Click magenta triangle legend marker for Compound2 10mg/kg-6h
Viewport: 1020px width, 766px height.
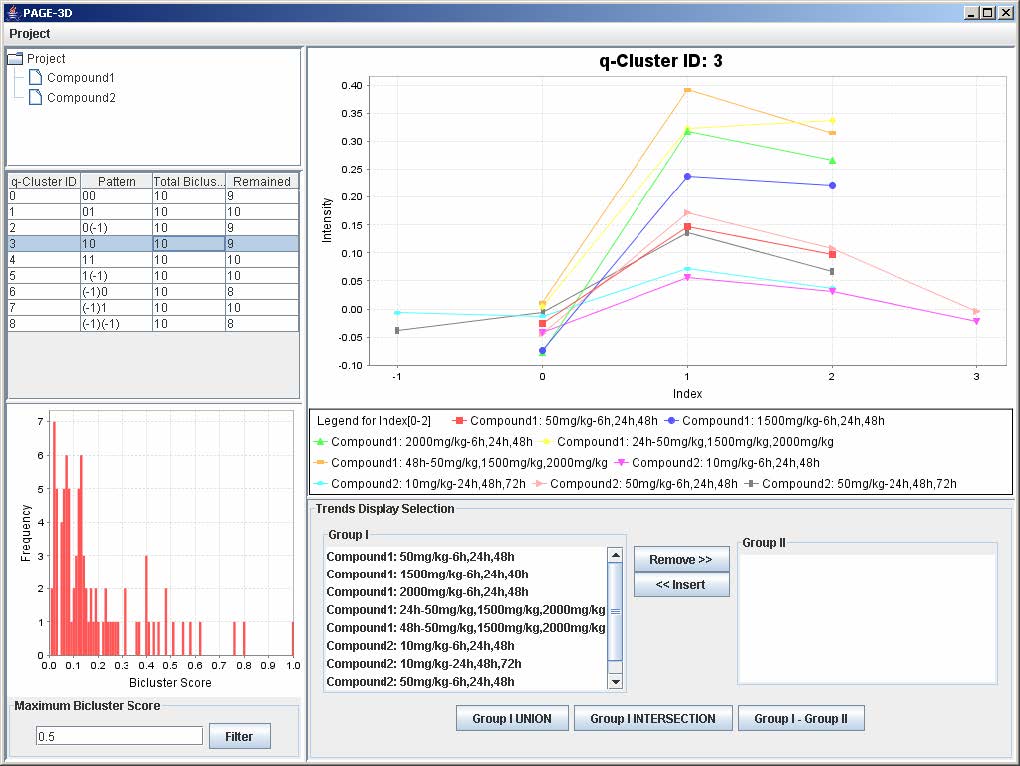click(x=621, y=463)
